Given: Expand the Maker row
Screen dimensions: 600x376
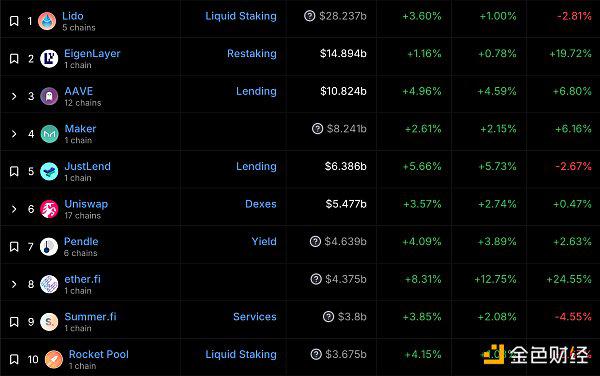Looking at the screenshot, I should pos(14,134).
